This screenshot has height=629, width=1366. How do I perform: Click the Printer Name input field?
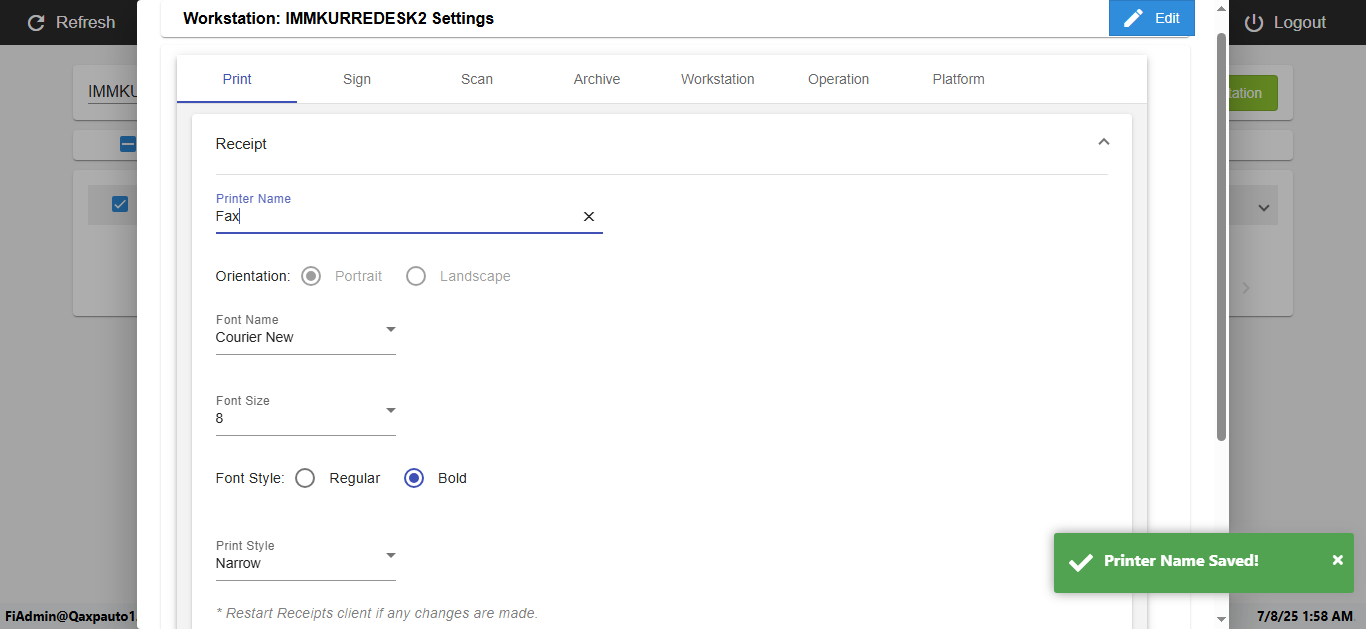click(x=395, y=216)
